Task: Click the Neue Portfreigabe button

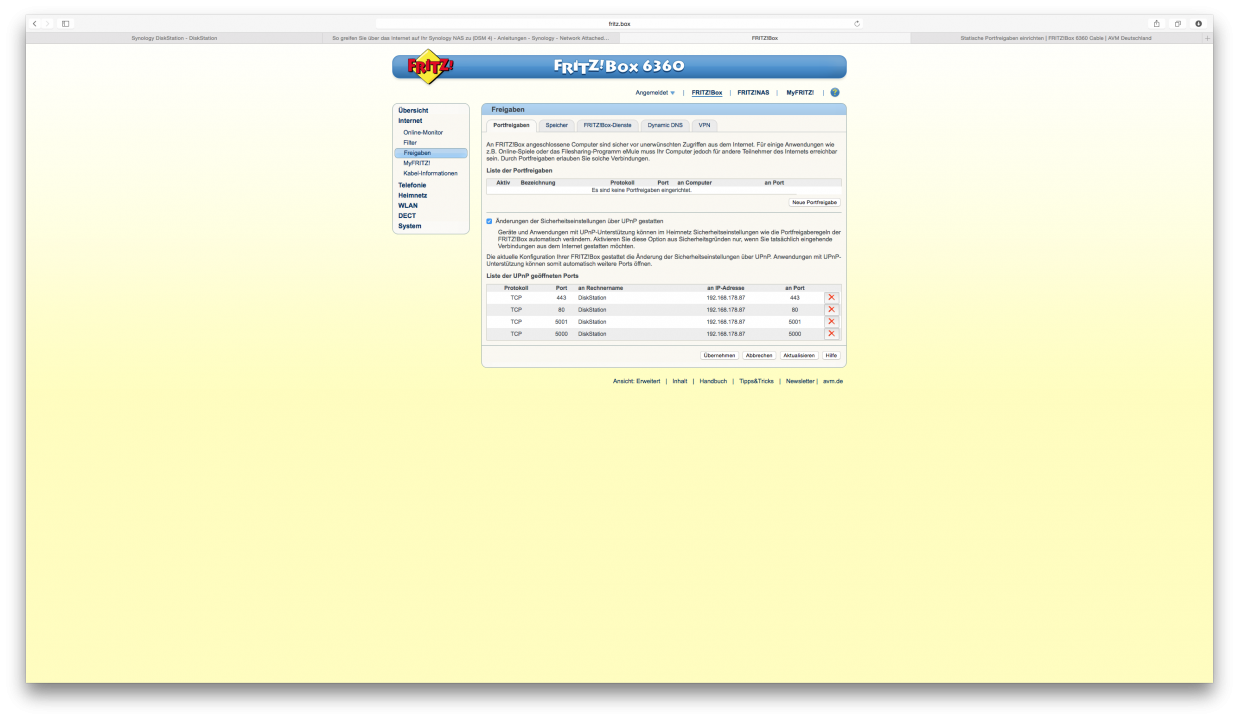Action: [814, 202]
